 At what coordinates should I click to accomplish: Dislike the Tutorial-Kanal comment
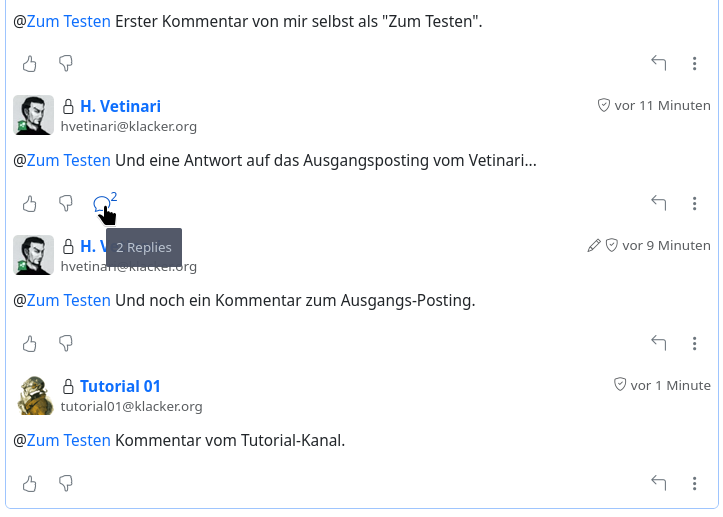pos(66,484)
